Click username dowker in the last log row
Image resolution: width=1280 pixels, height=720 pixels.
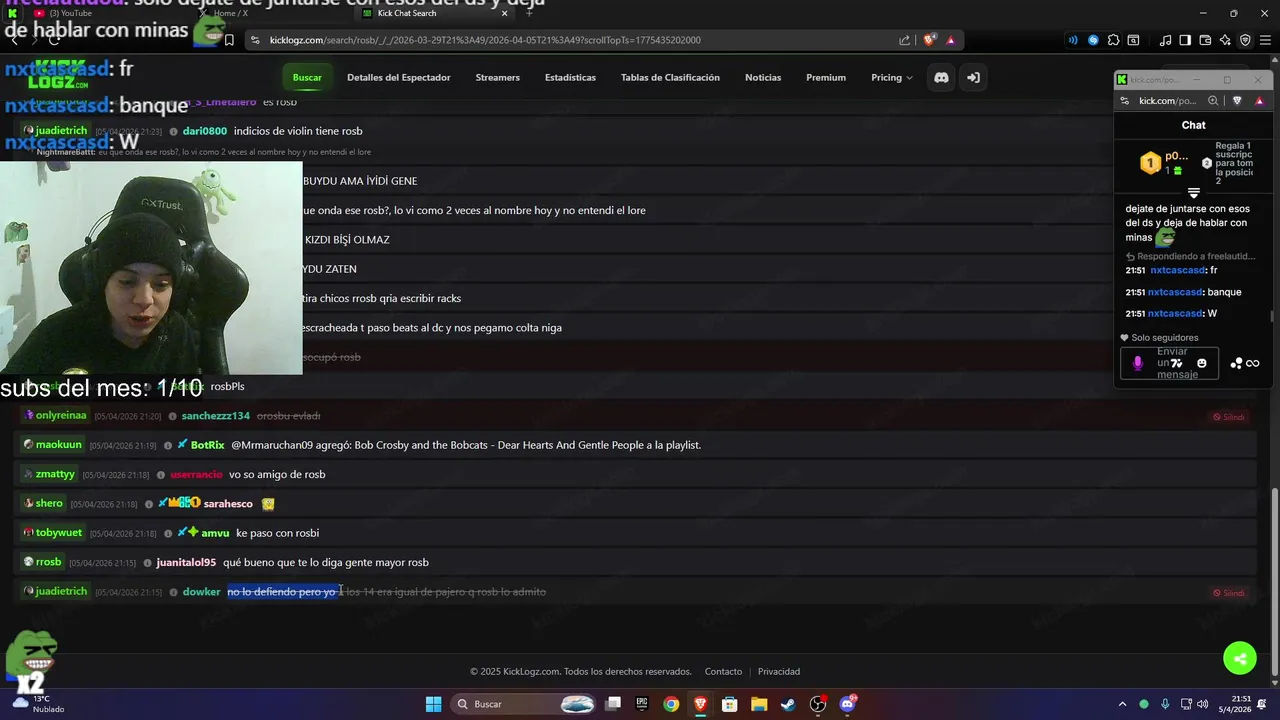click(x=201, y=592)
